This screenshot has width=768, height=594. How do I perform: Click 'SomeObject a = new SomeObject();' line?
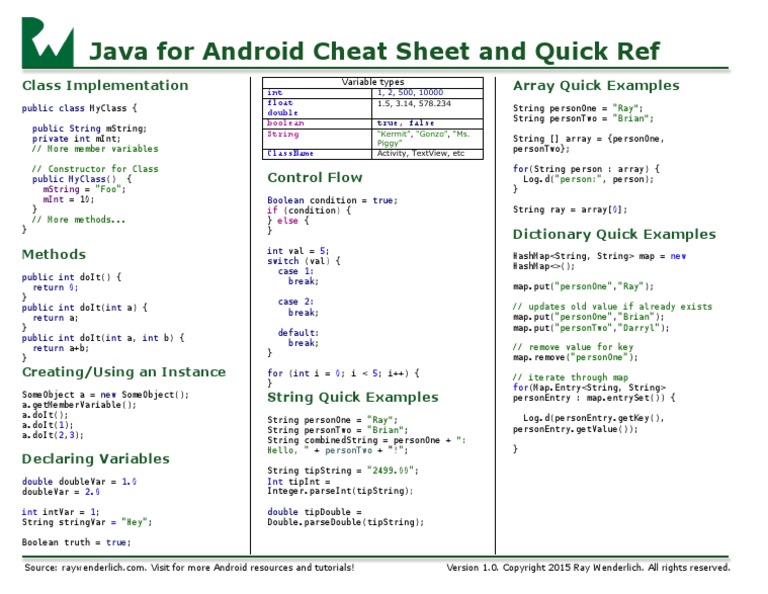105,395
